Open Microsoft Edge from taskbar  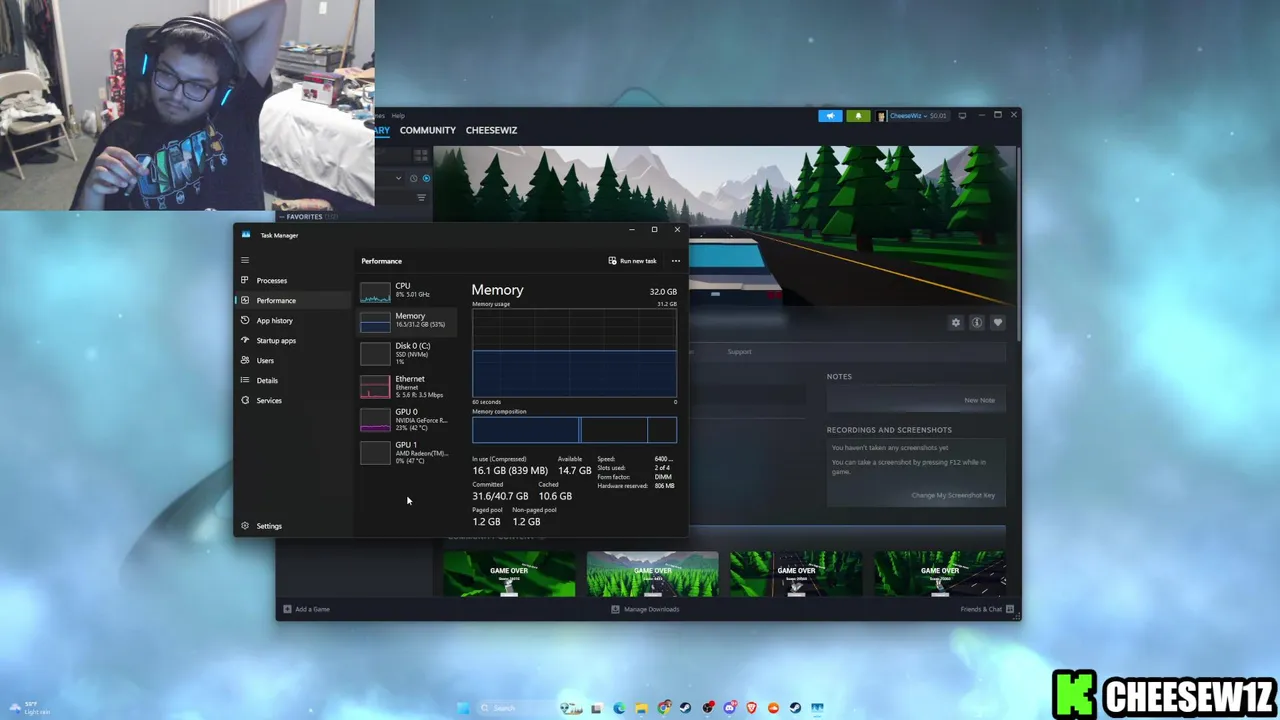click(x=619, y=708)
